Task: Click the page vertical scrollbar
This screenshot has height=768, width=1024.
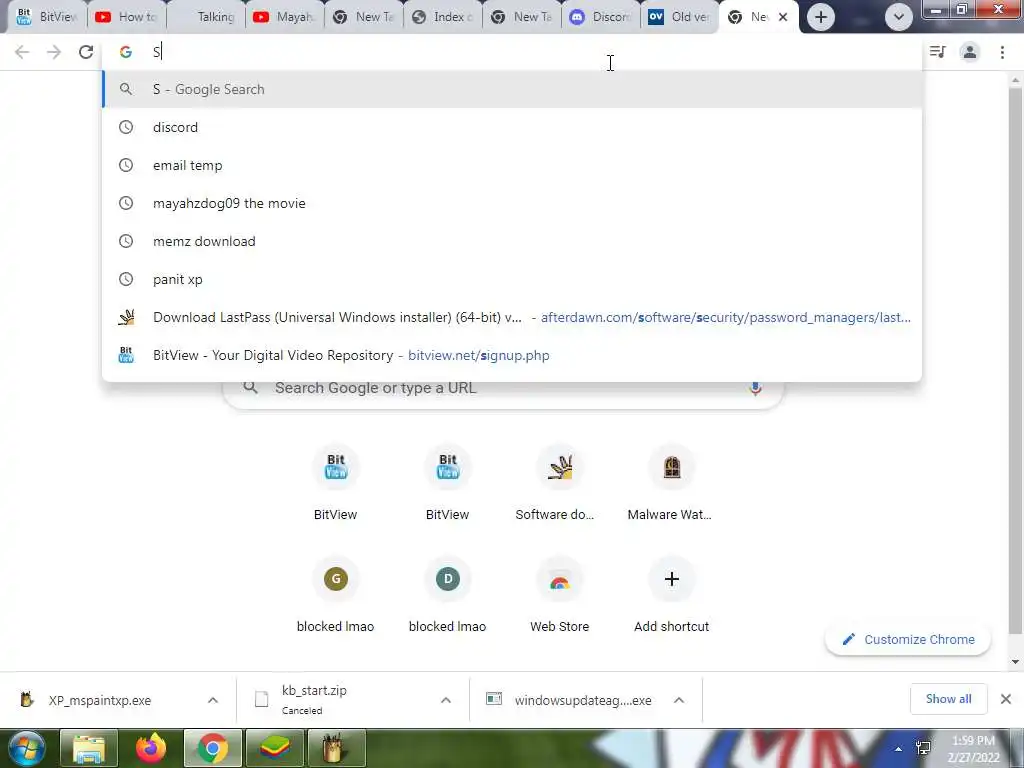Action: click(x=1015, y=359)
